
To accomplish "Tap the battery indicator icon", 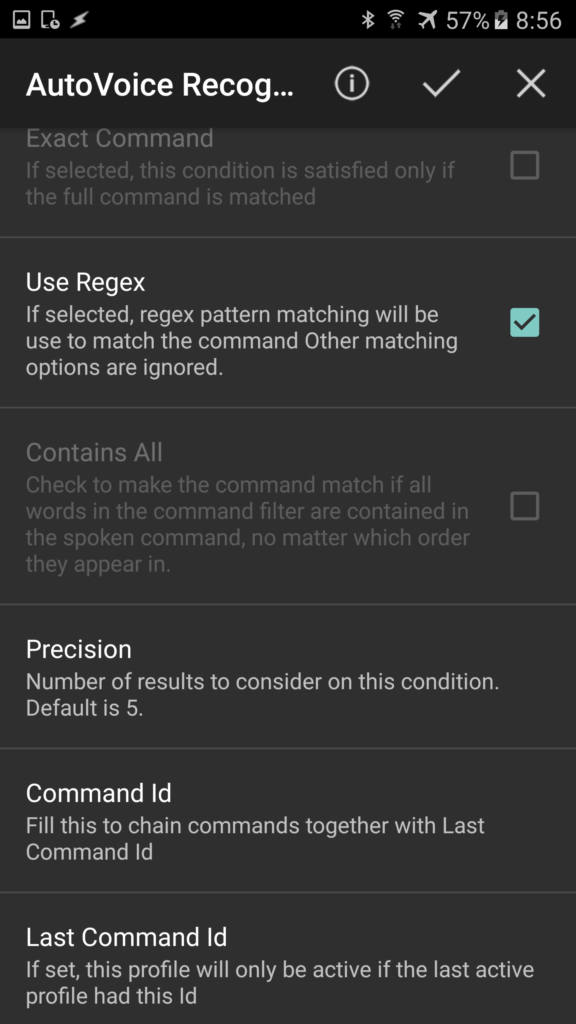I will (501, 20).
